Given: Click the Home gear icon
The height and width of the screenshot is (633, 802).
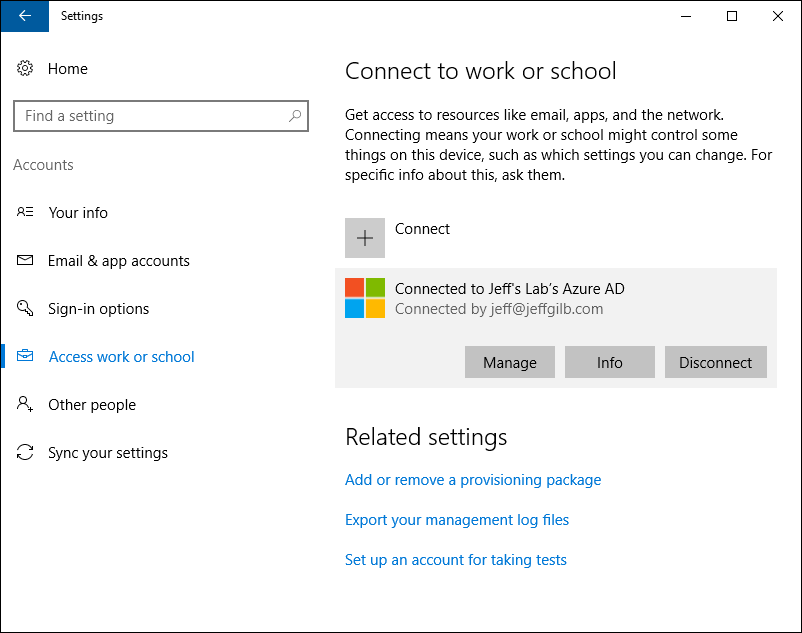Looking at the screenshot, I should click(25, 68).
